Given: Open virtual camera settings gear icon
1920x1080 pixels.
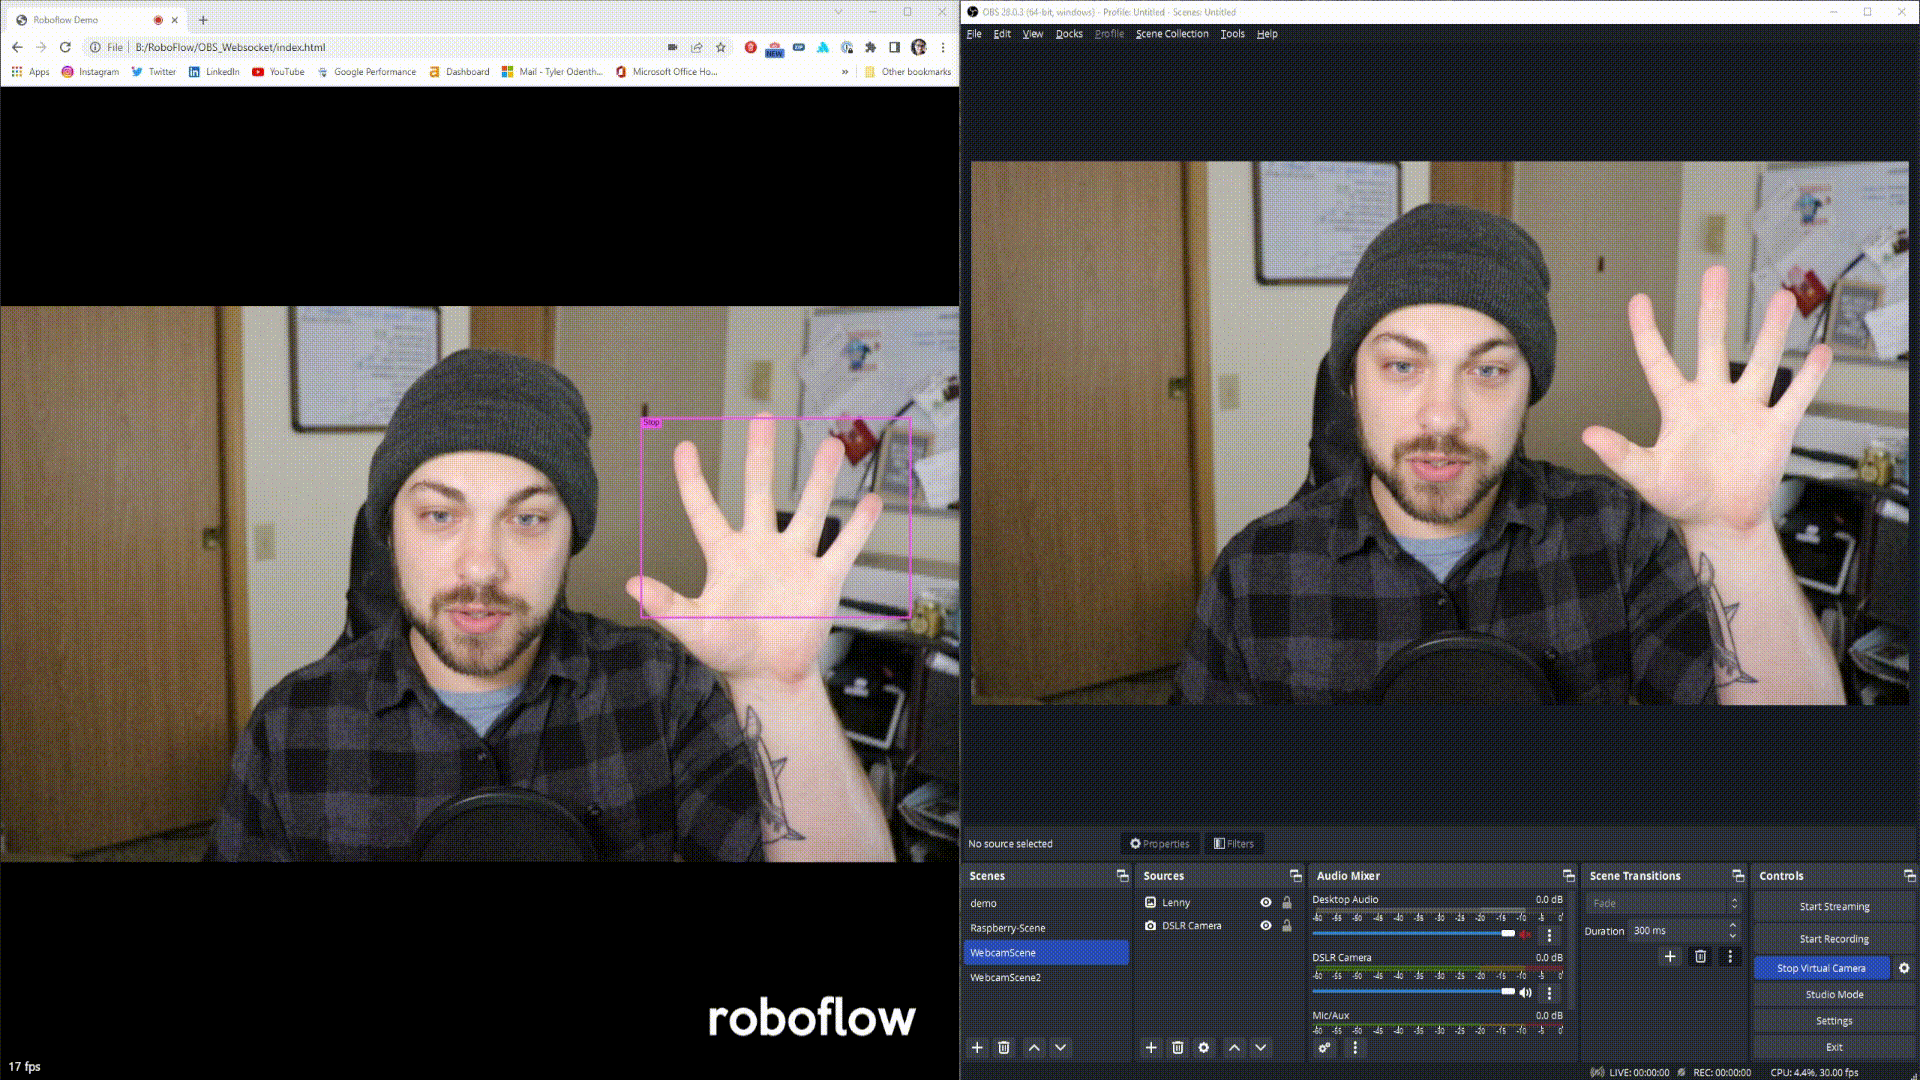Looking at the screenshot, I should (x=1904, y=968).
